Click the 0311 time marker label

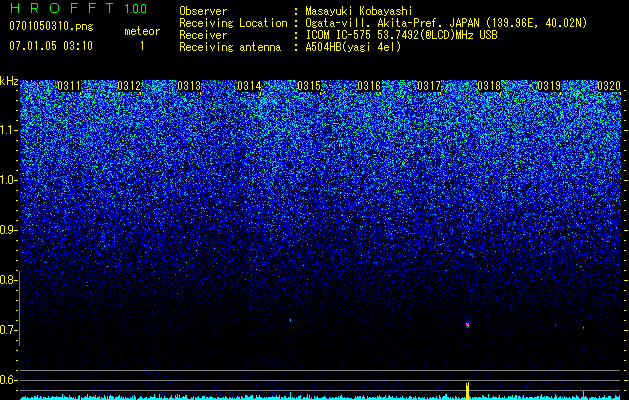point(69,86)
